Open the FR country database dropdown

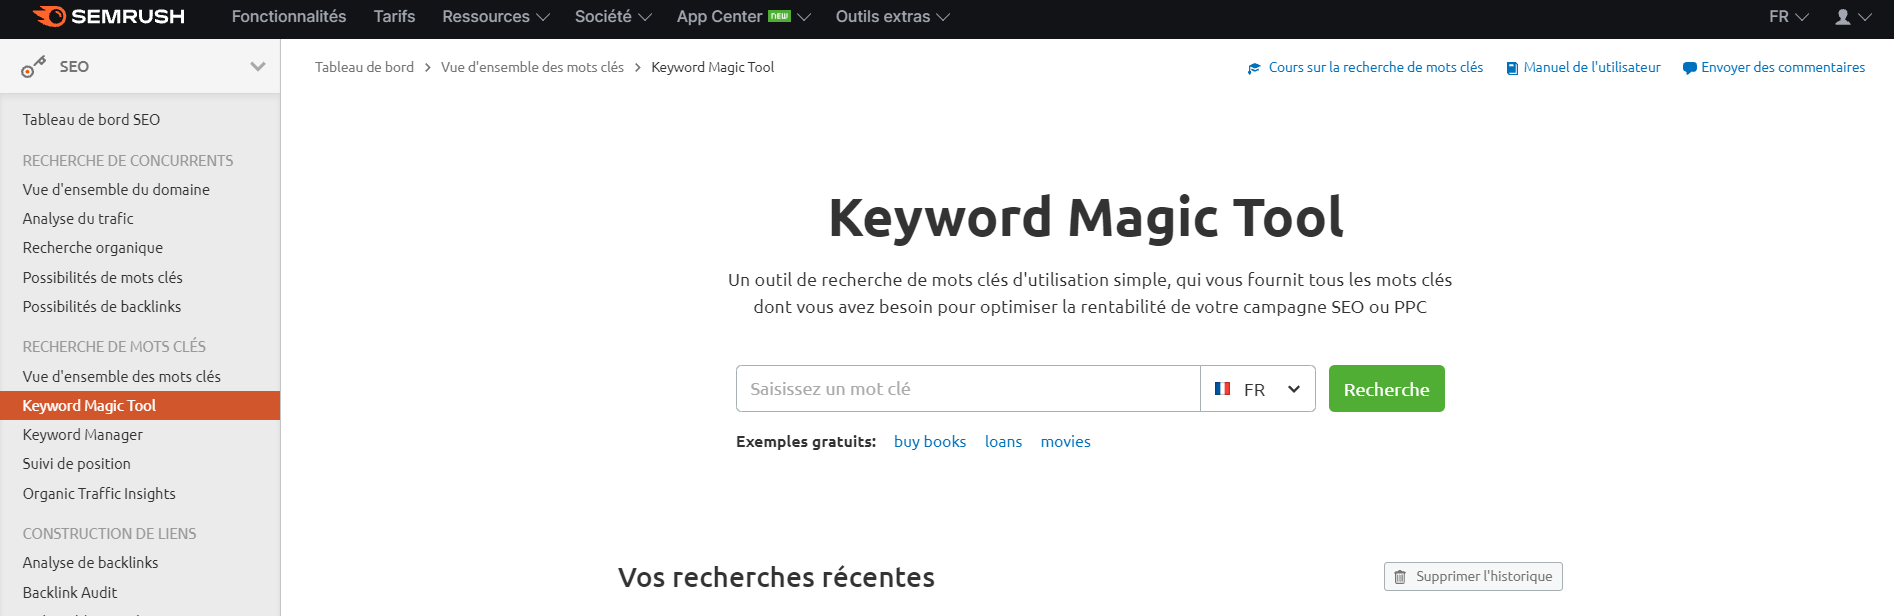coord(1258,389)
